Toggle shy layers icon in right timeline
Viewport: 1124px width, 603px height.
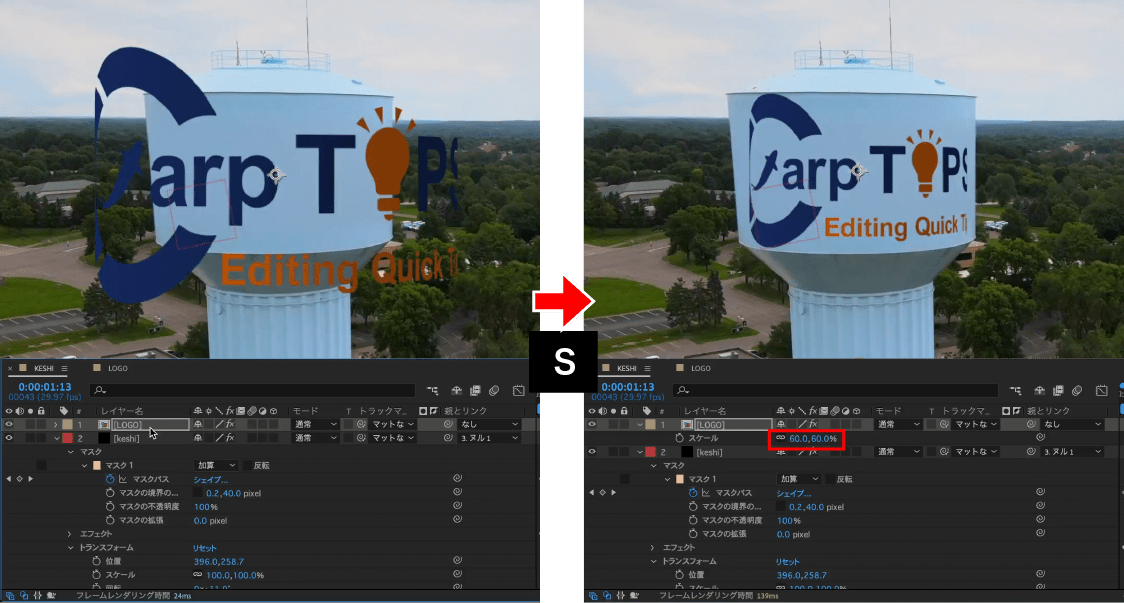tap(1039, 391)
